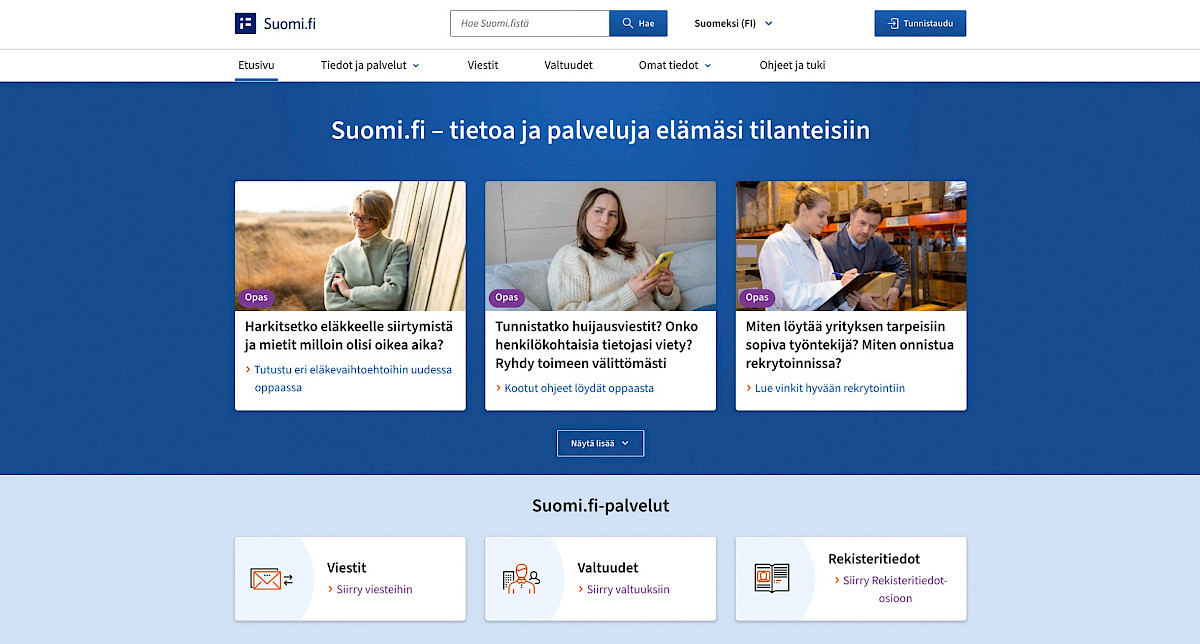The width and height of the screenshot is (1200, 644).
Task: Click the Viestit envelope icon
Action: (266, 579)
